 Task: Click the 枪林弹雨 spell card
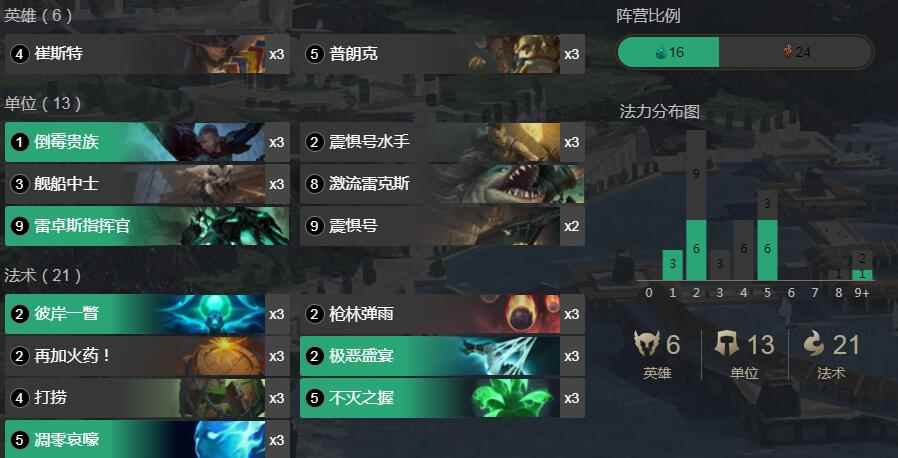point(442,314)
